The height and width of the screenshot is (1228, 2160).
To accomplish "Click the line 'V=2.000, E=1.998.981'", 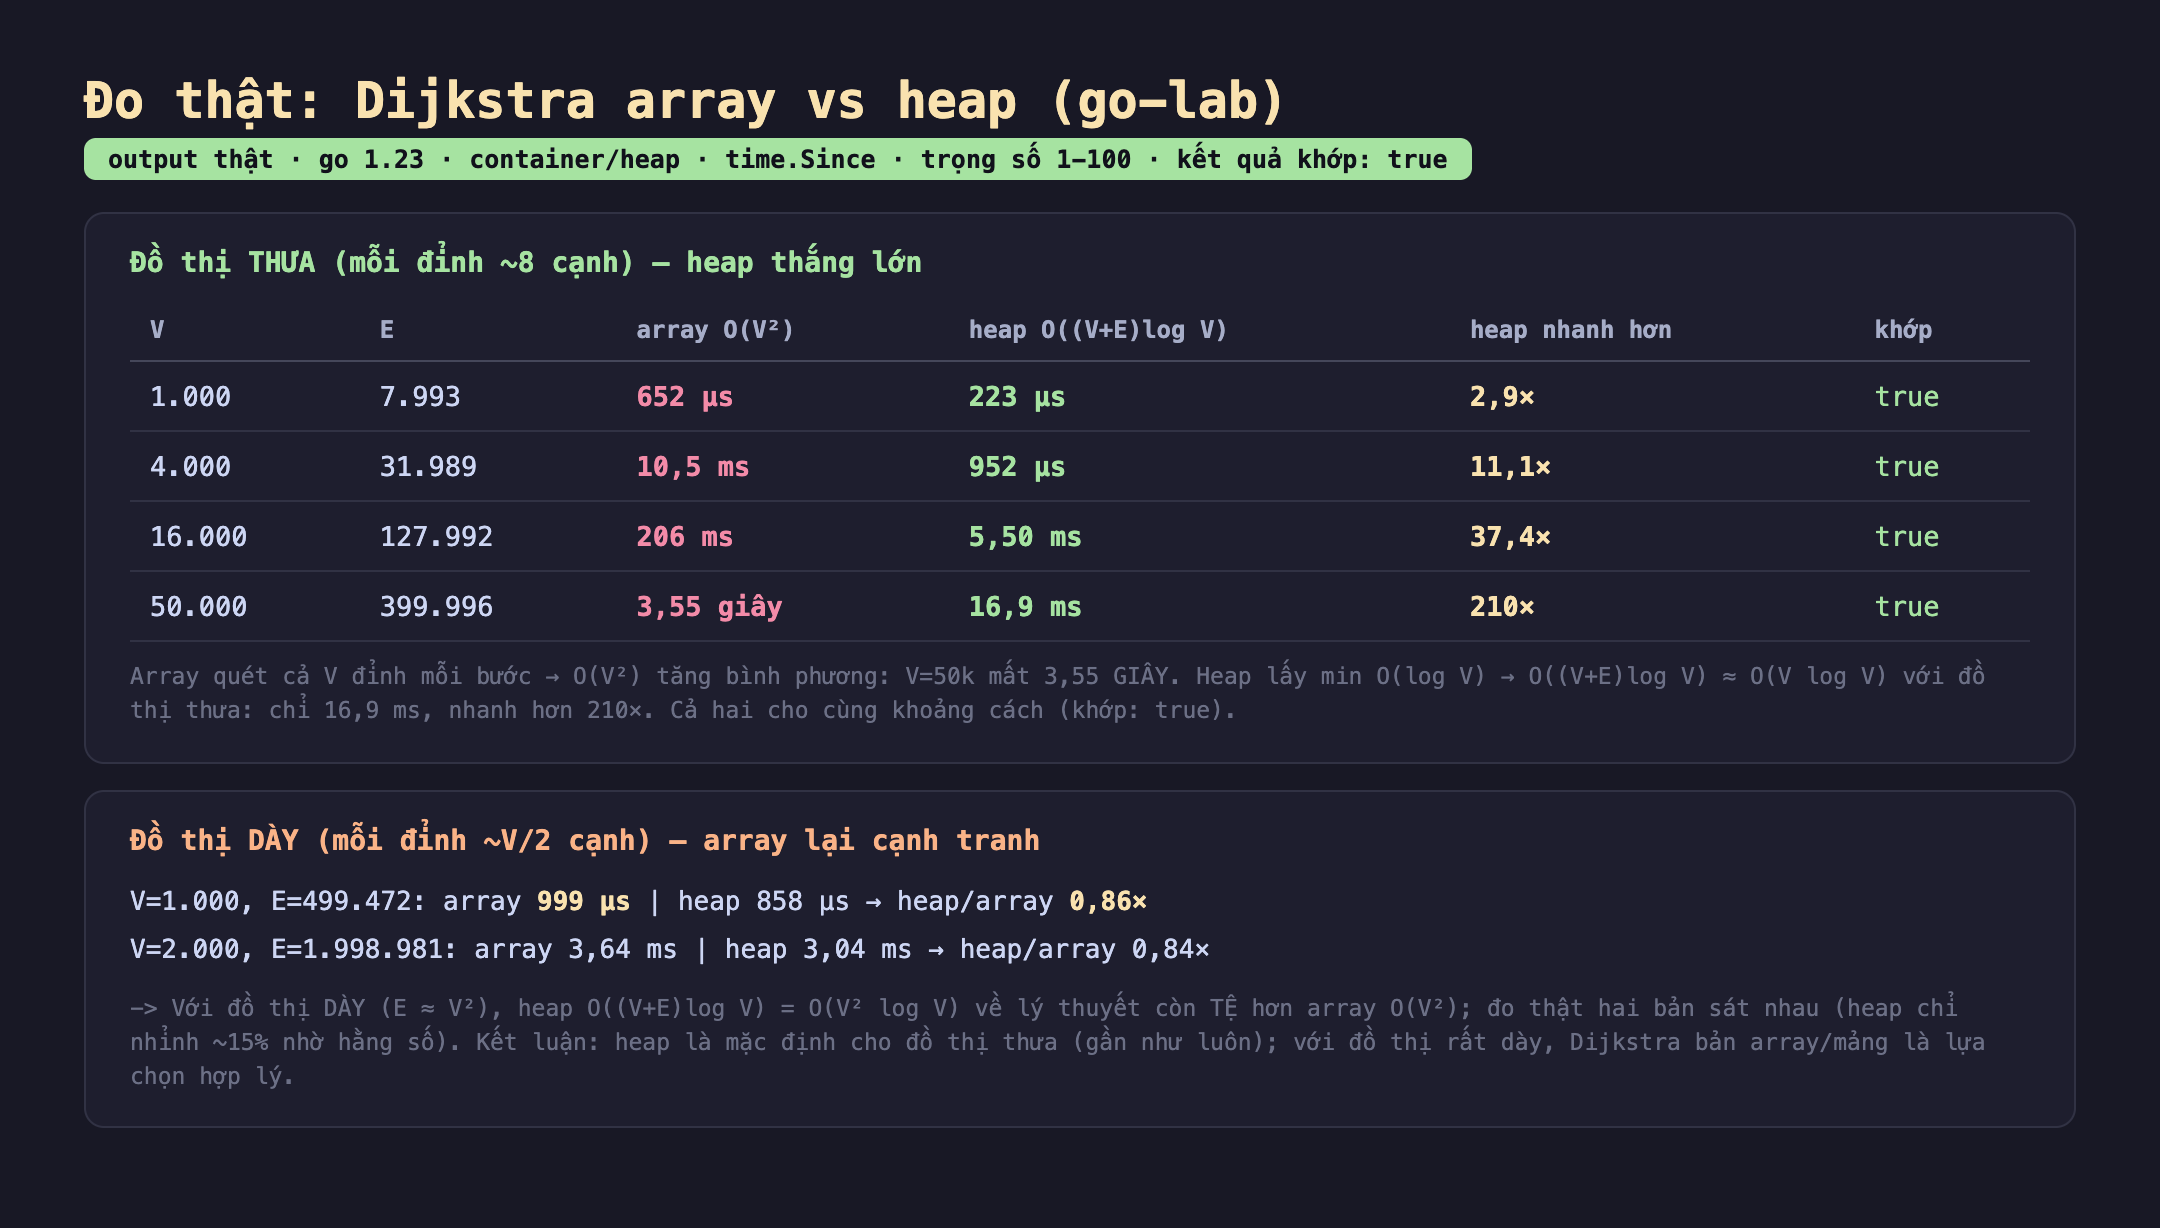I will coord(669,949).
